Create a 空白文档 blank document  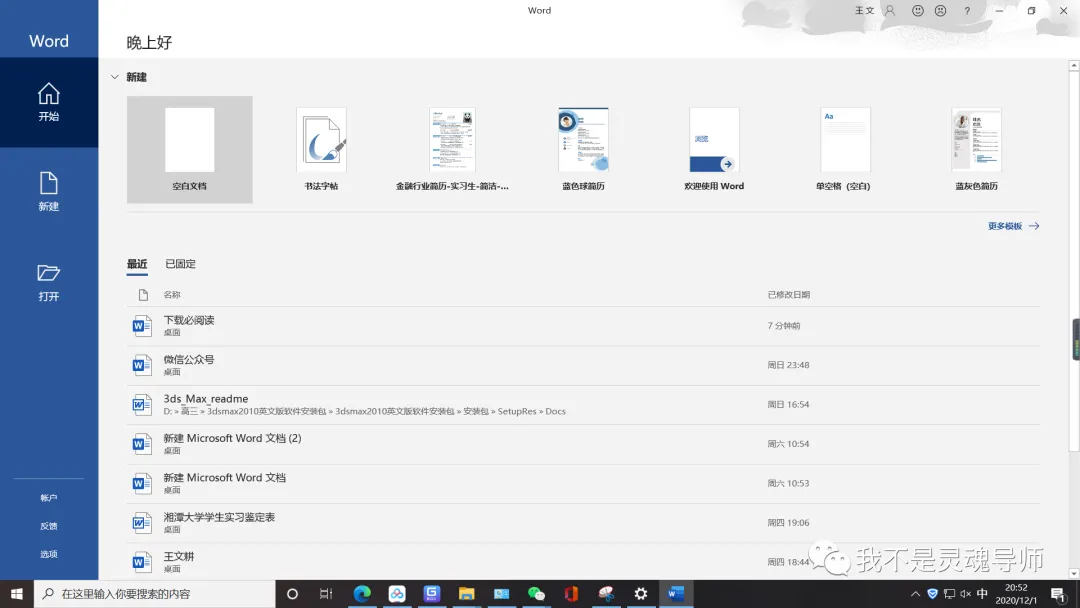pyautogui.click(x=189, y=149)
